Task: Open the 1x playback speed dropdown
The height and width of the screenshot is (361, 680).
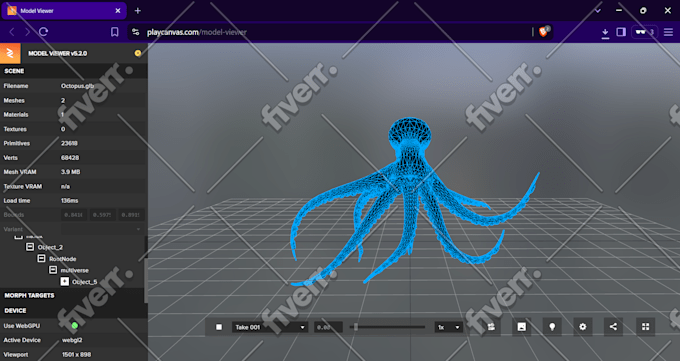Action: [448, 327]
